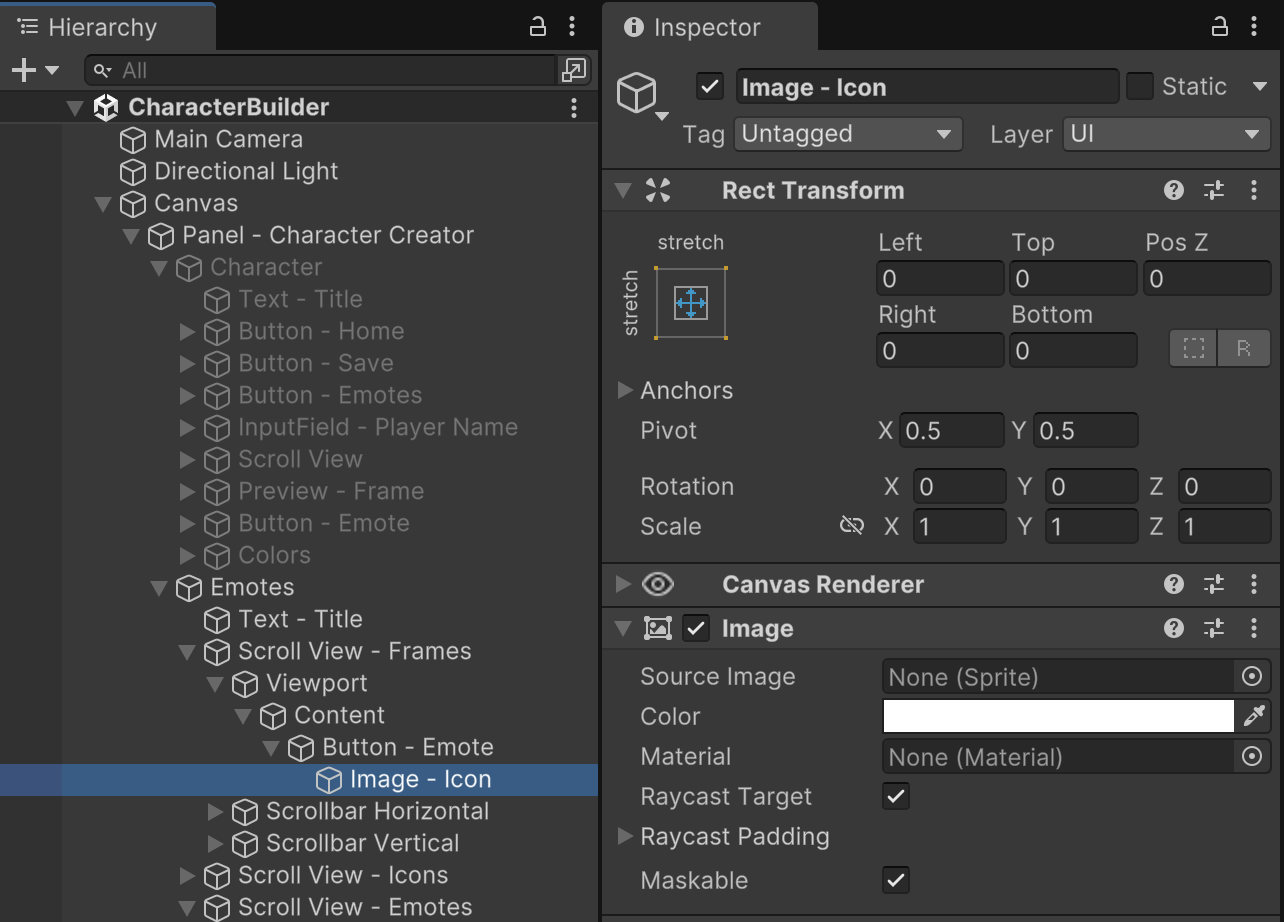Viewport: 1284px width, 922px height.
Task: Expand the Anchors section
Action: (626, 390)
